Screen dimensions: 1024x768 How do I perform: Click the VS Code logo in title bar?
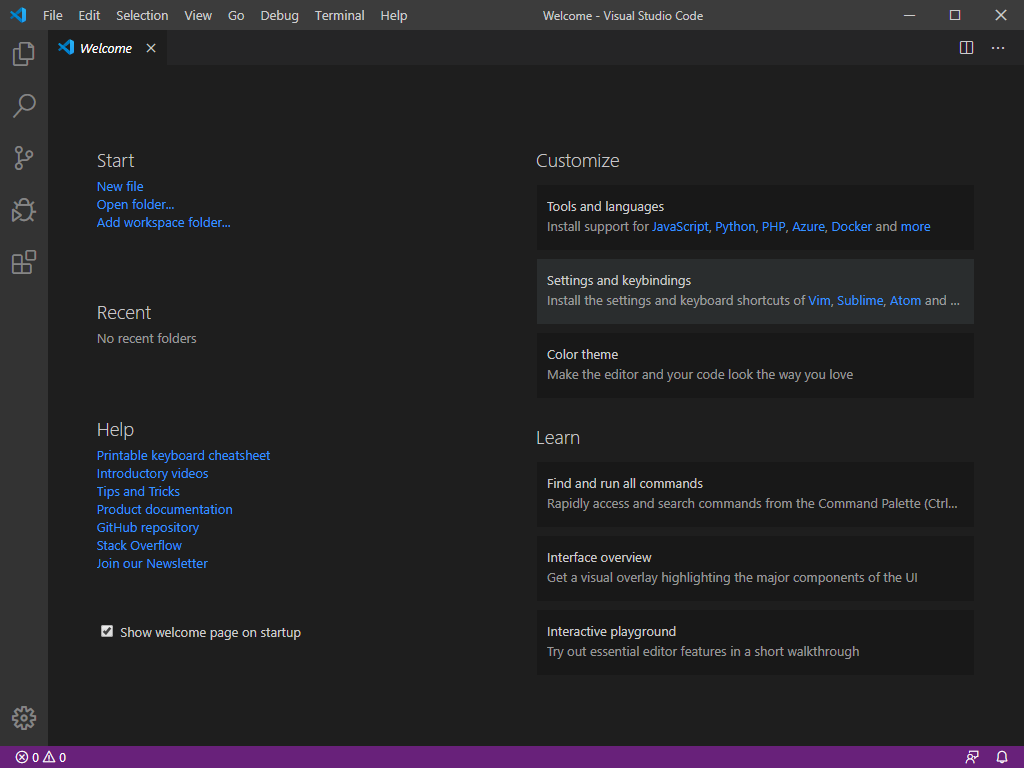coord(18,14)
